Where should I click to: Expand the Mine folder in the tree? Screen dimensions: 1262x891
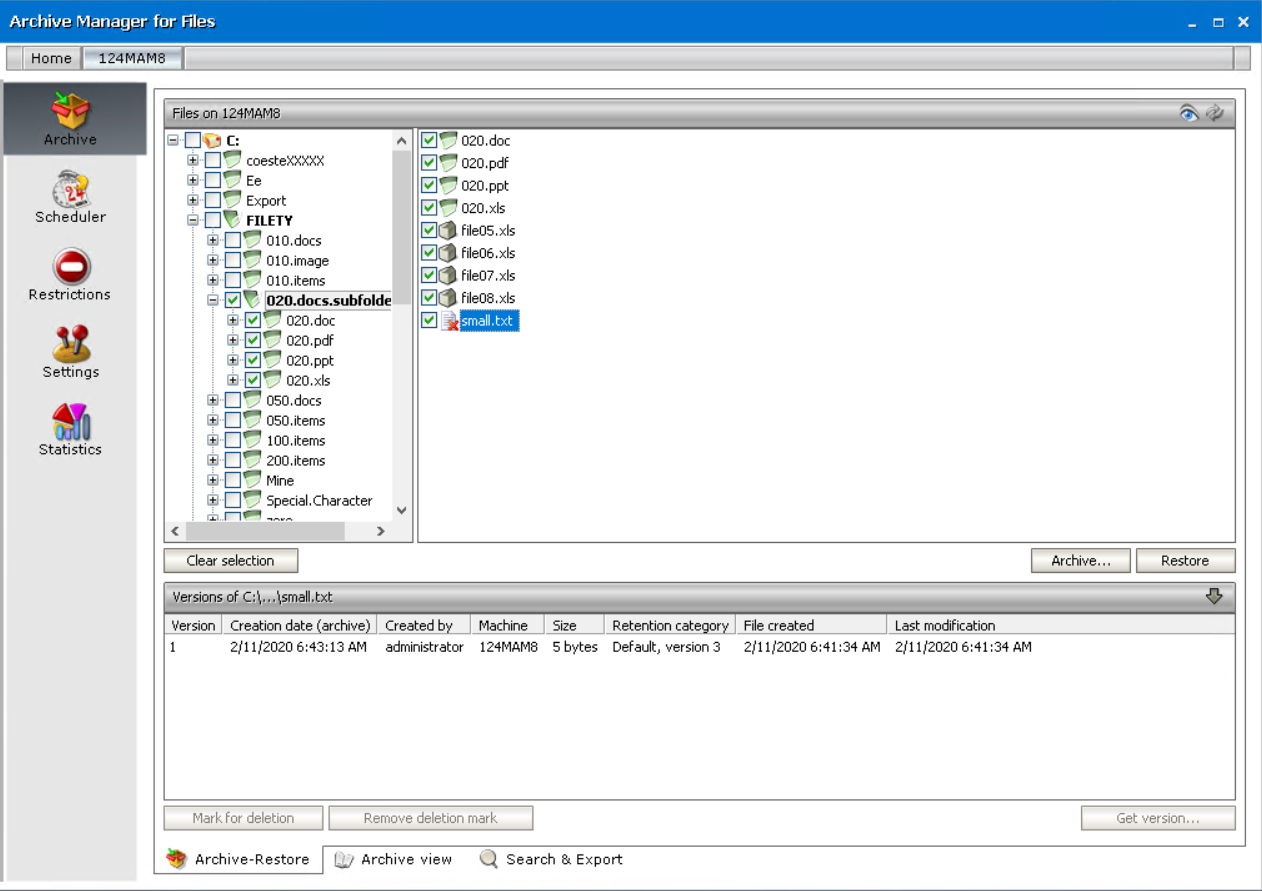212,480
